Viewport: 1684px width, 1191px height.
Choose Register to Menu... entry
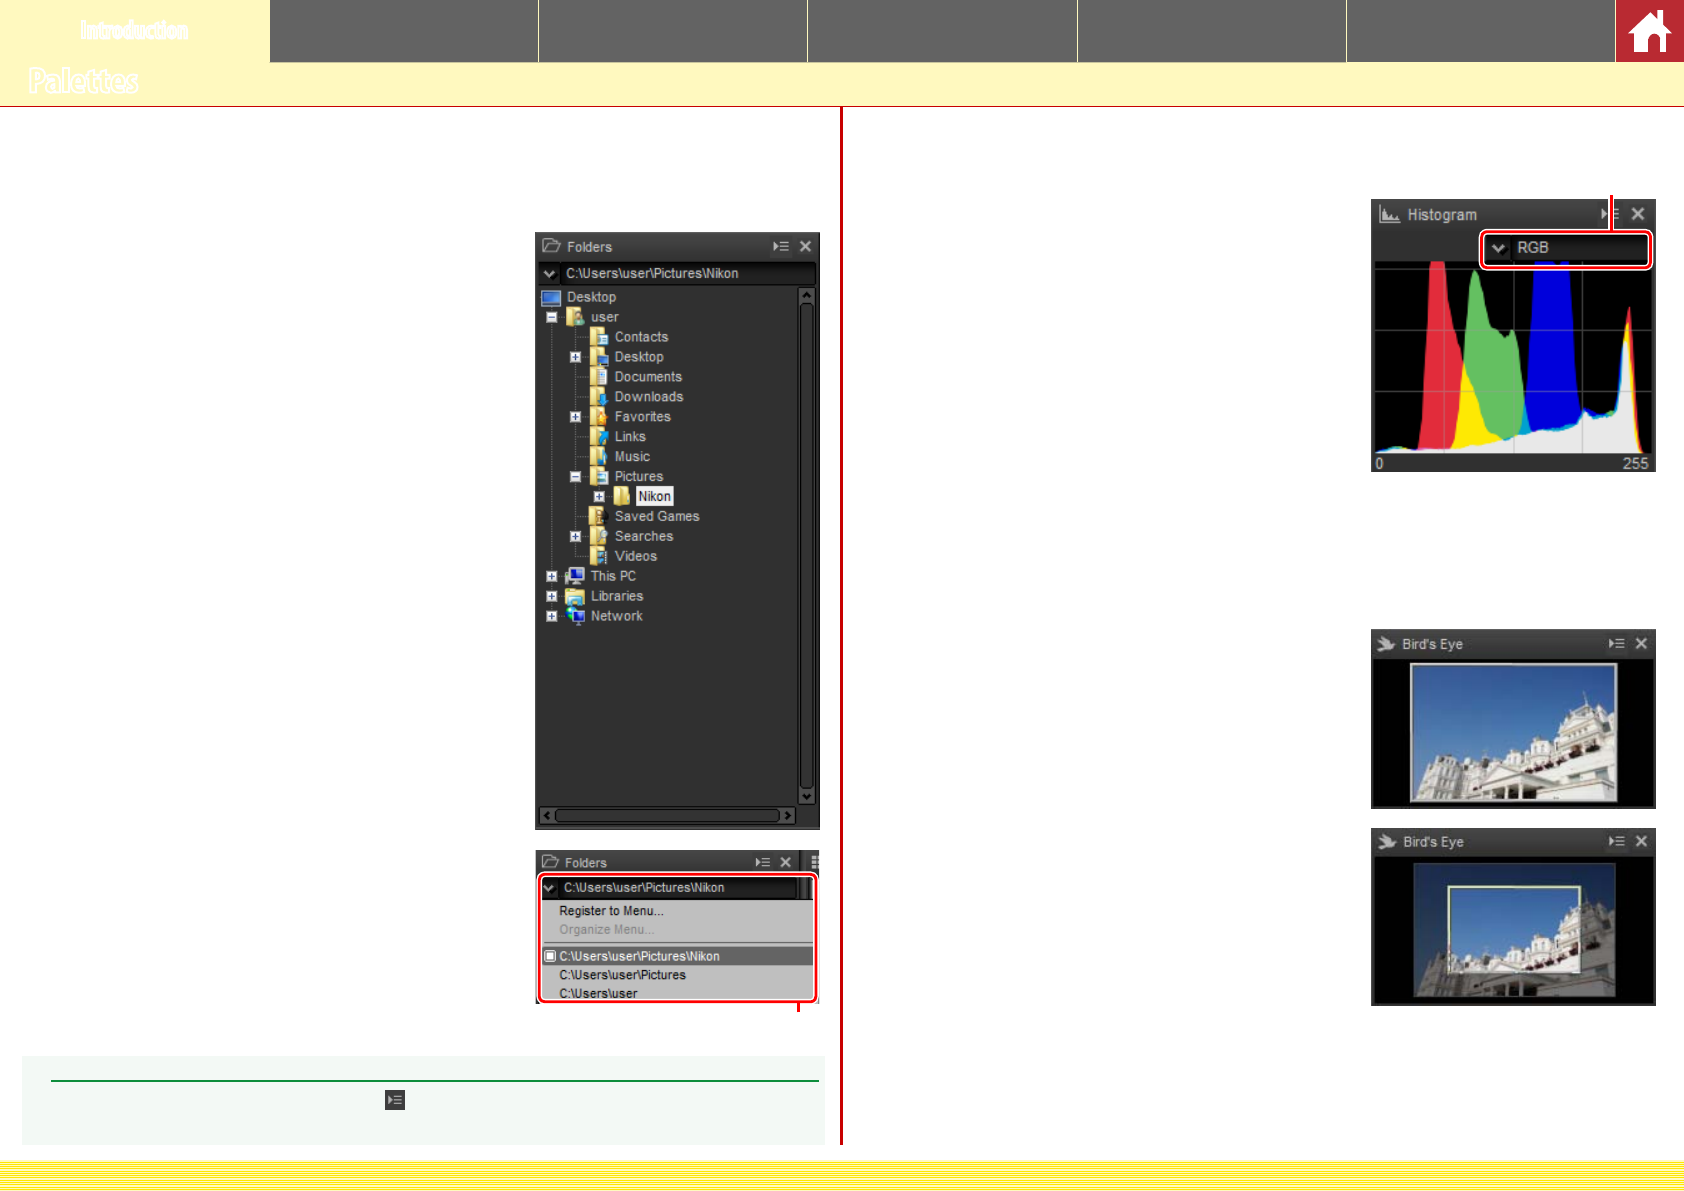[611, 911]
